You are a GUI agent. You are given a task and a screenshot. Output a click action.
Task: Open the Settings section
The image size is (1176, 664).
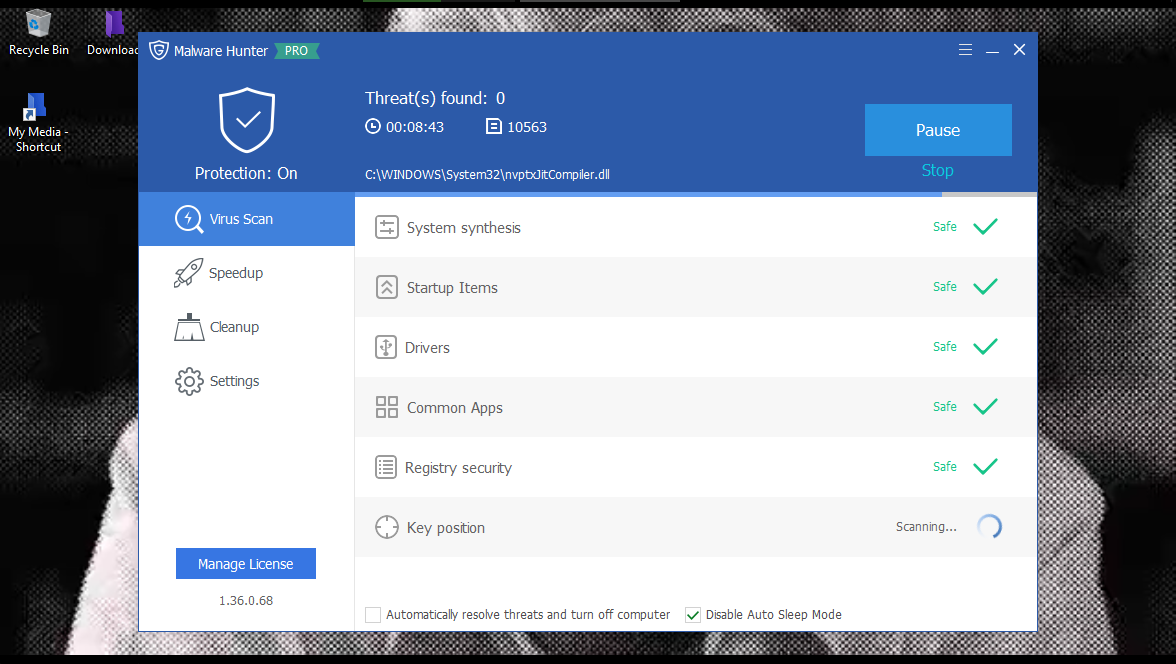click(x=247, y=381)
